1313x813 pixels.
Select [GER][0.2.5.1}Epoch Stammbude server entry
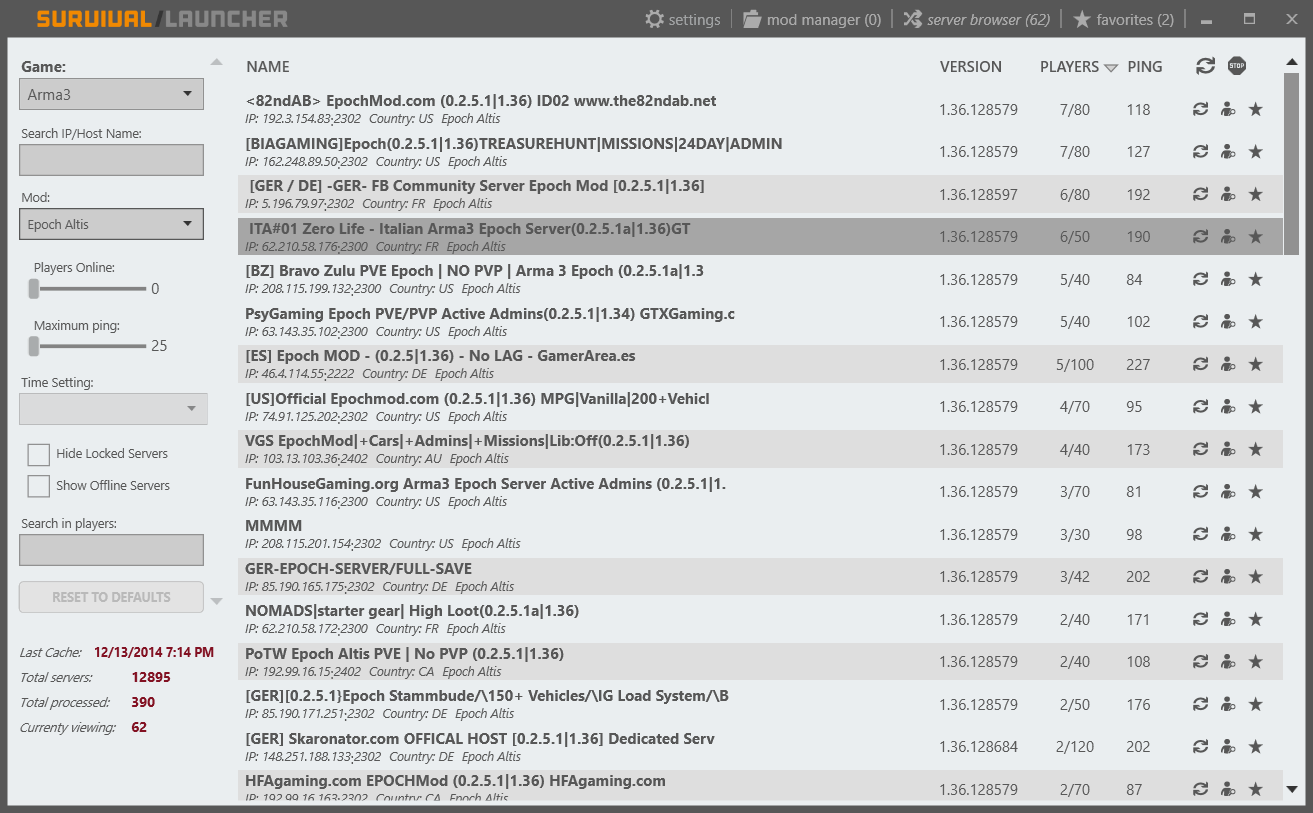[x=760, y=704]
